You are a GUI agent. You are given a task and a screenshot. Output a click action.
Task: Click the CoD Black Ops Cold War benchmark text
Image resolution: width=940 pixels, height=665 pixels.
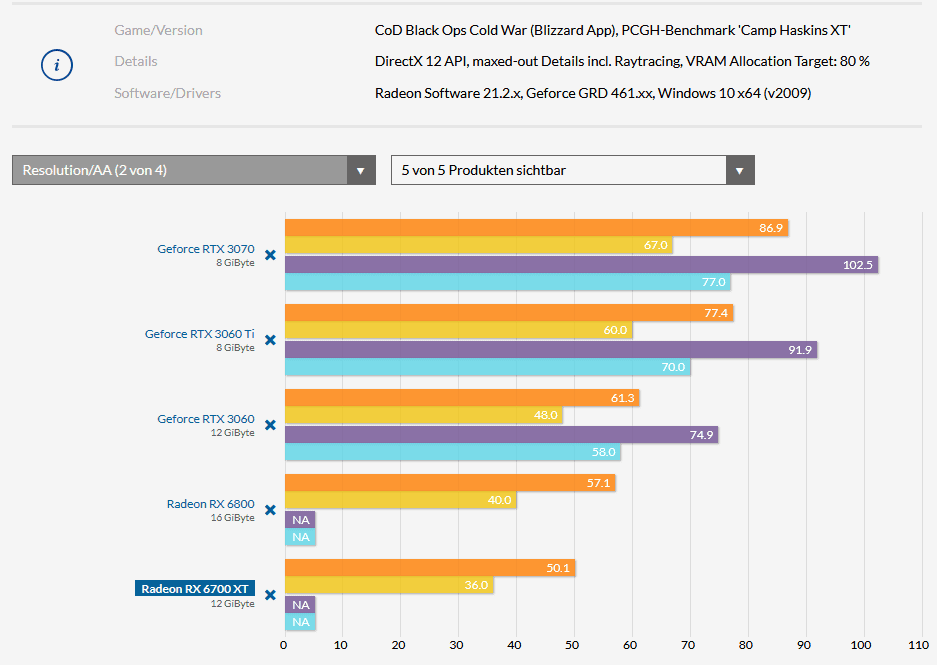[613, 31]
